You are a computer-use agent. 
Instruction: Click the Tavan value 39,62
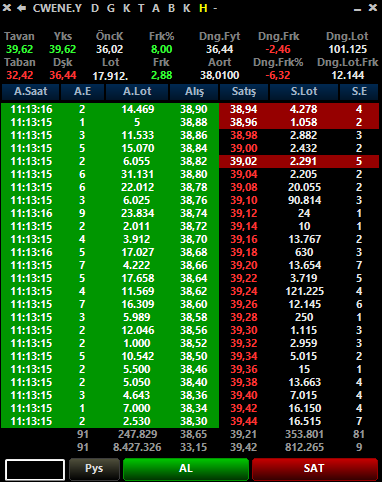pos(19,49)
